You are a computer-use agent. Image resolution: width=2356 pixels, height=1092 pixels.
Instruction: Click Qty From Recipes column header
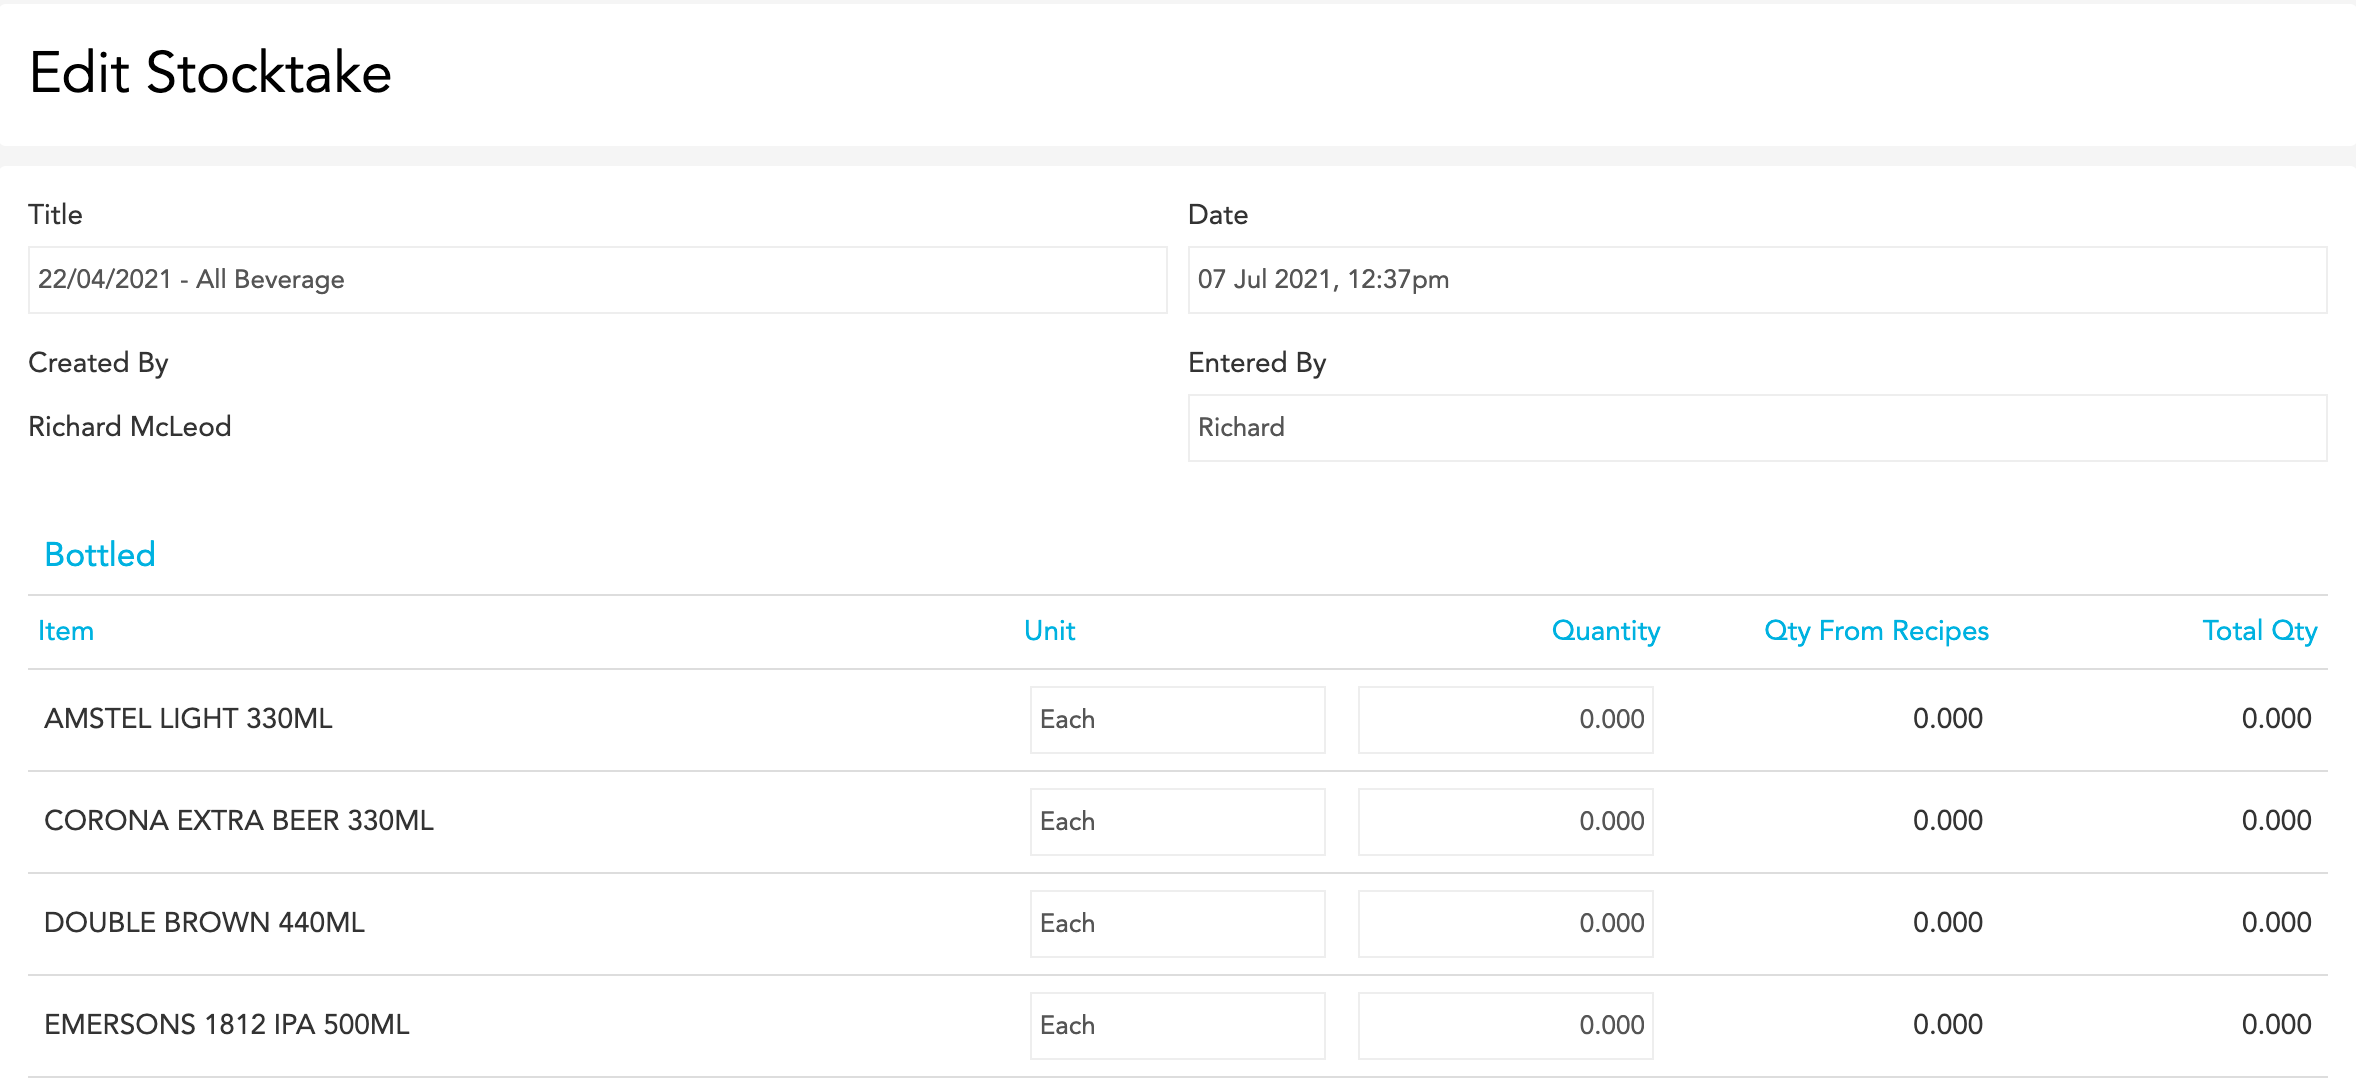tap(1876, 631)
